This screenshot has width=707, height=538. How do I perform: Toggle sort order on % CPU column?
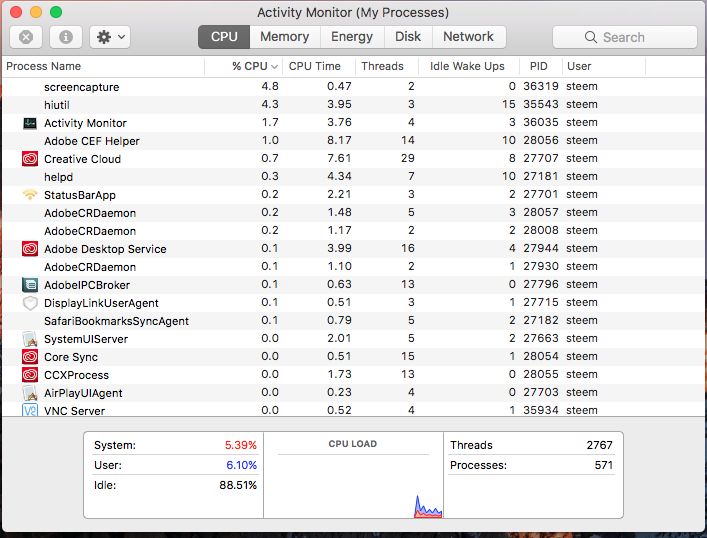coord(244,66)
